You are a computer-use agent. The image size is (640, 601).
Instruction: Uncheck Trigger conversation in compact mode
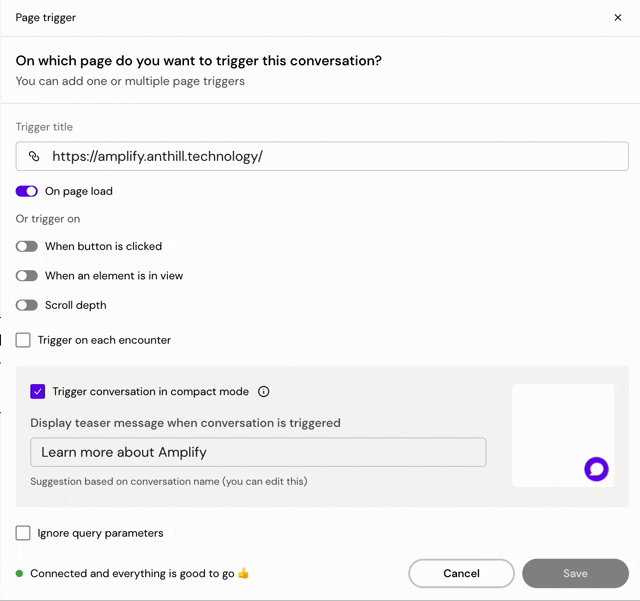38,392
